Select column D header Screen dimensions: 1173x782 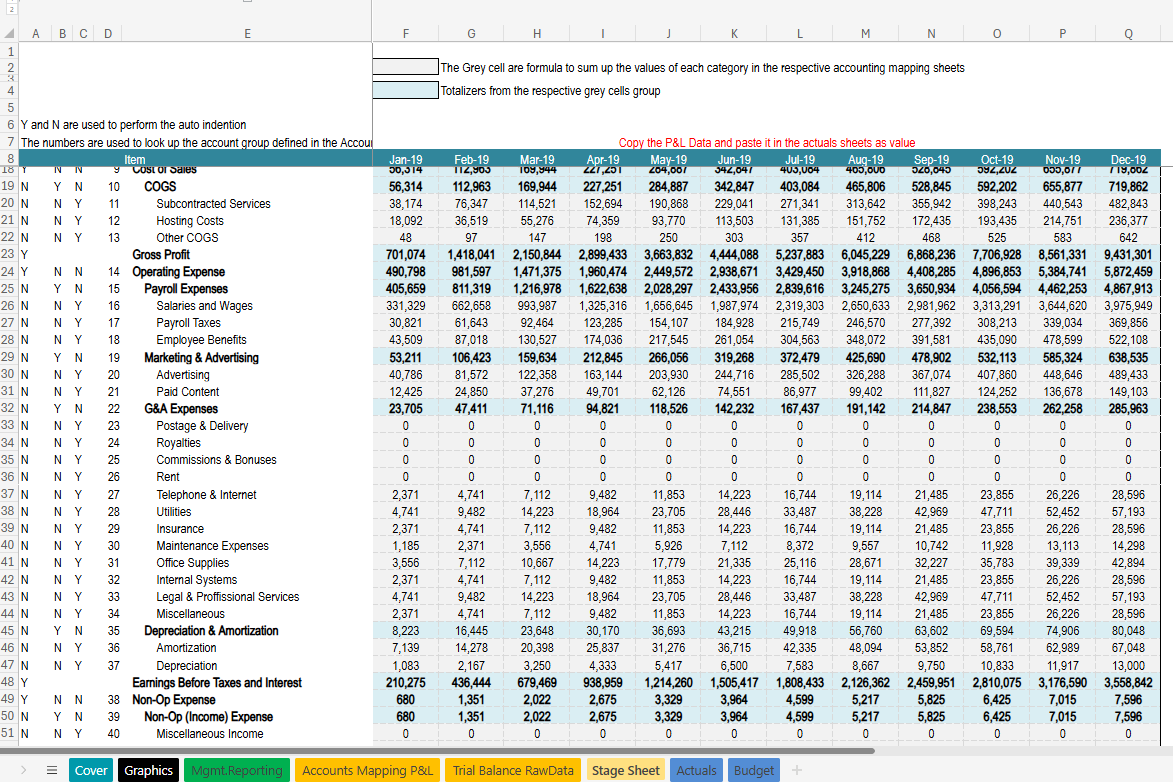pyautogui.click(x=108, y=34)
